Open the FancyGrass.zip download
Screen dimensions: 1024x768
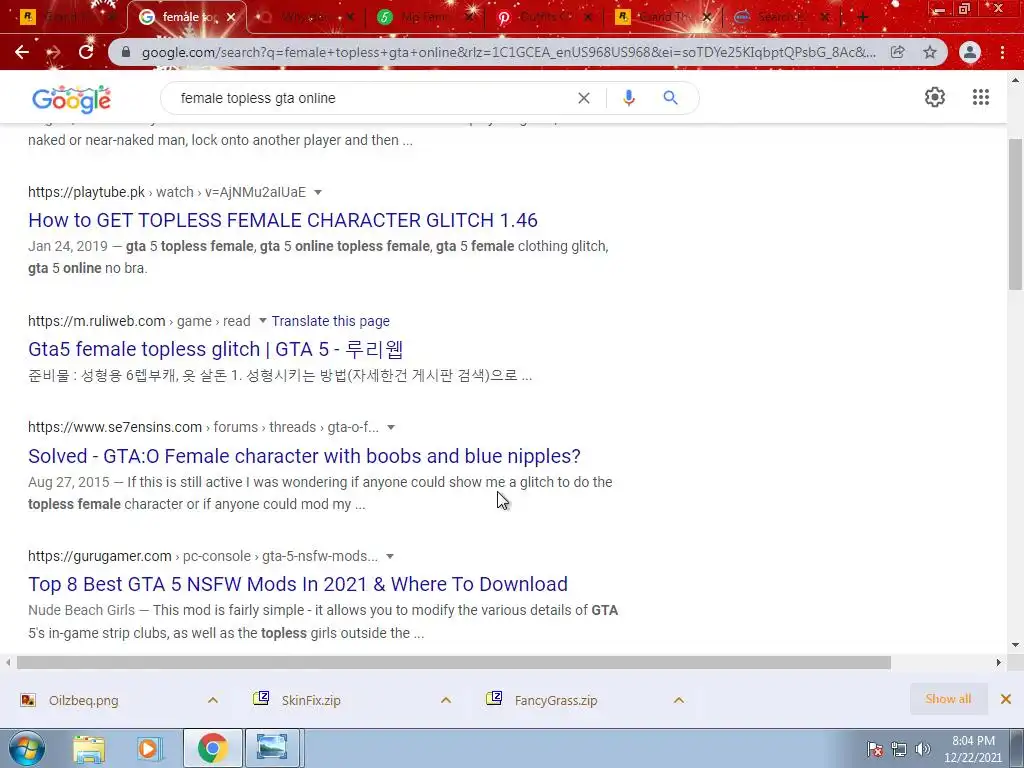pyautogui.click(x=556, y=701)
